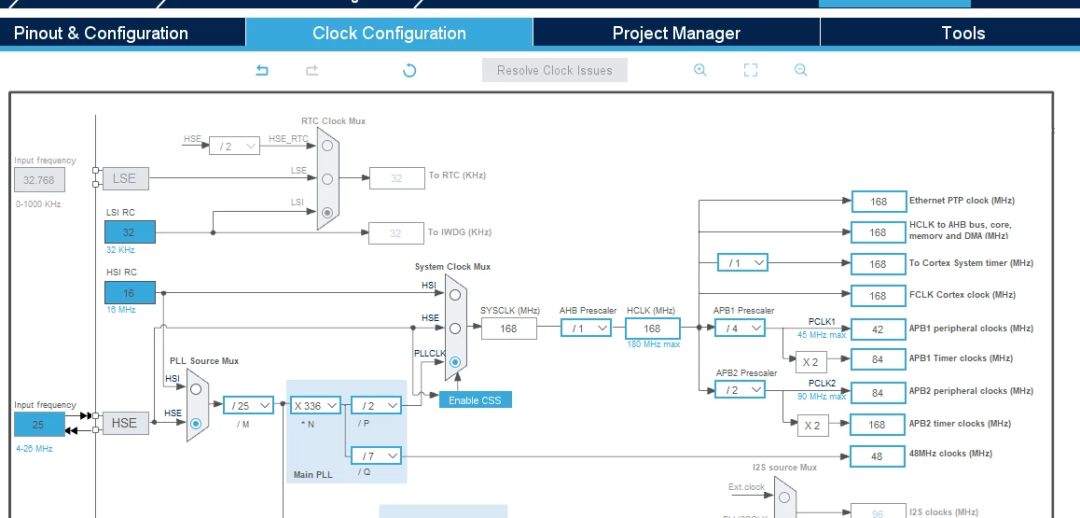Open the APB1 Prescaler dropdown
This screenshot has width=1080, height=518.
coord(740,328)
